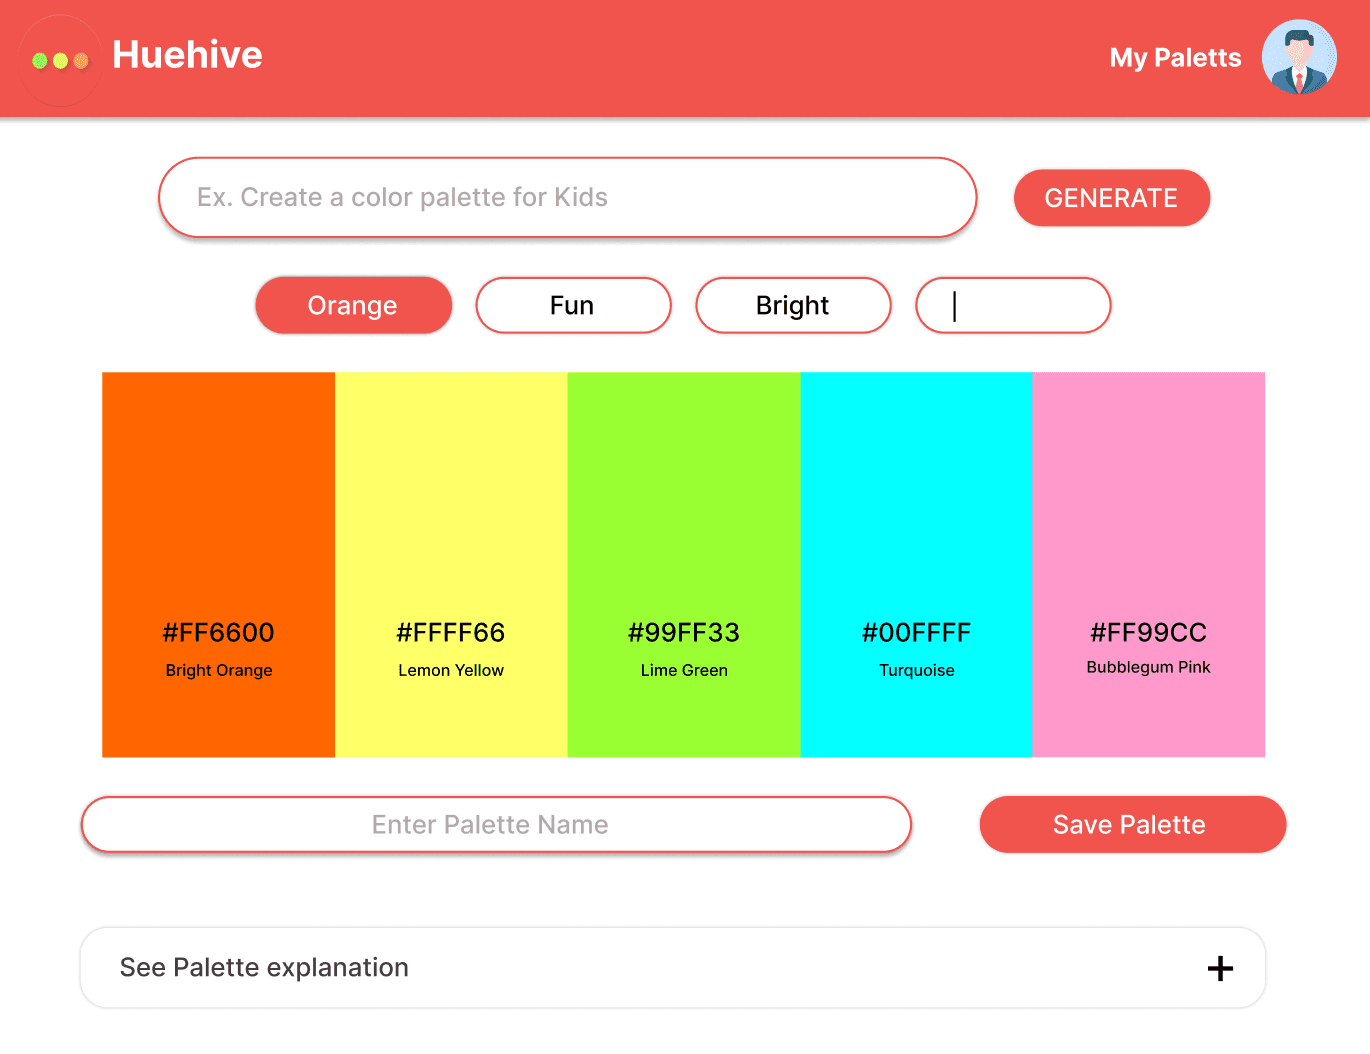
Task: Click the Huehive three-dot logo icon
Action: coord(60,60)
